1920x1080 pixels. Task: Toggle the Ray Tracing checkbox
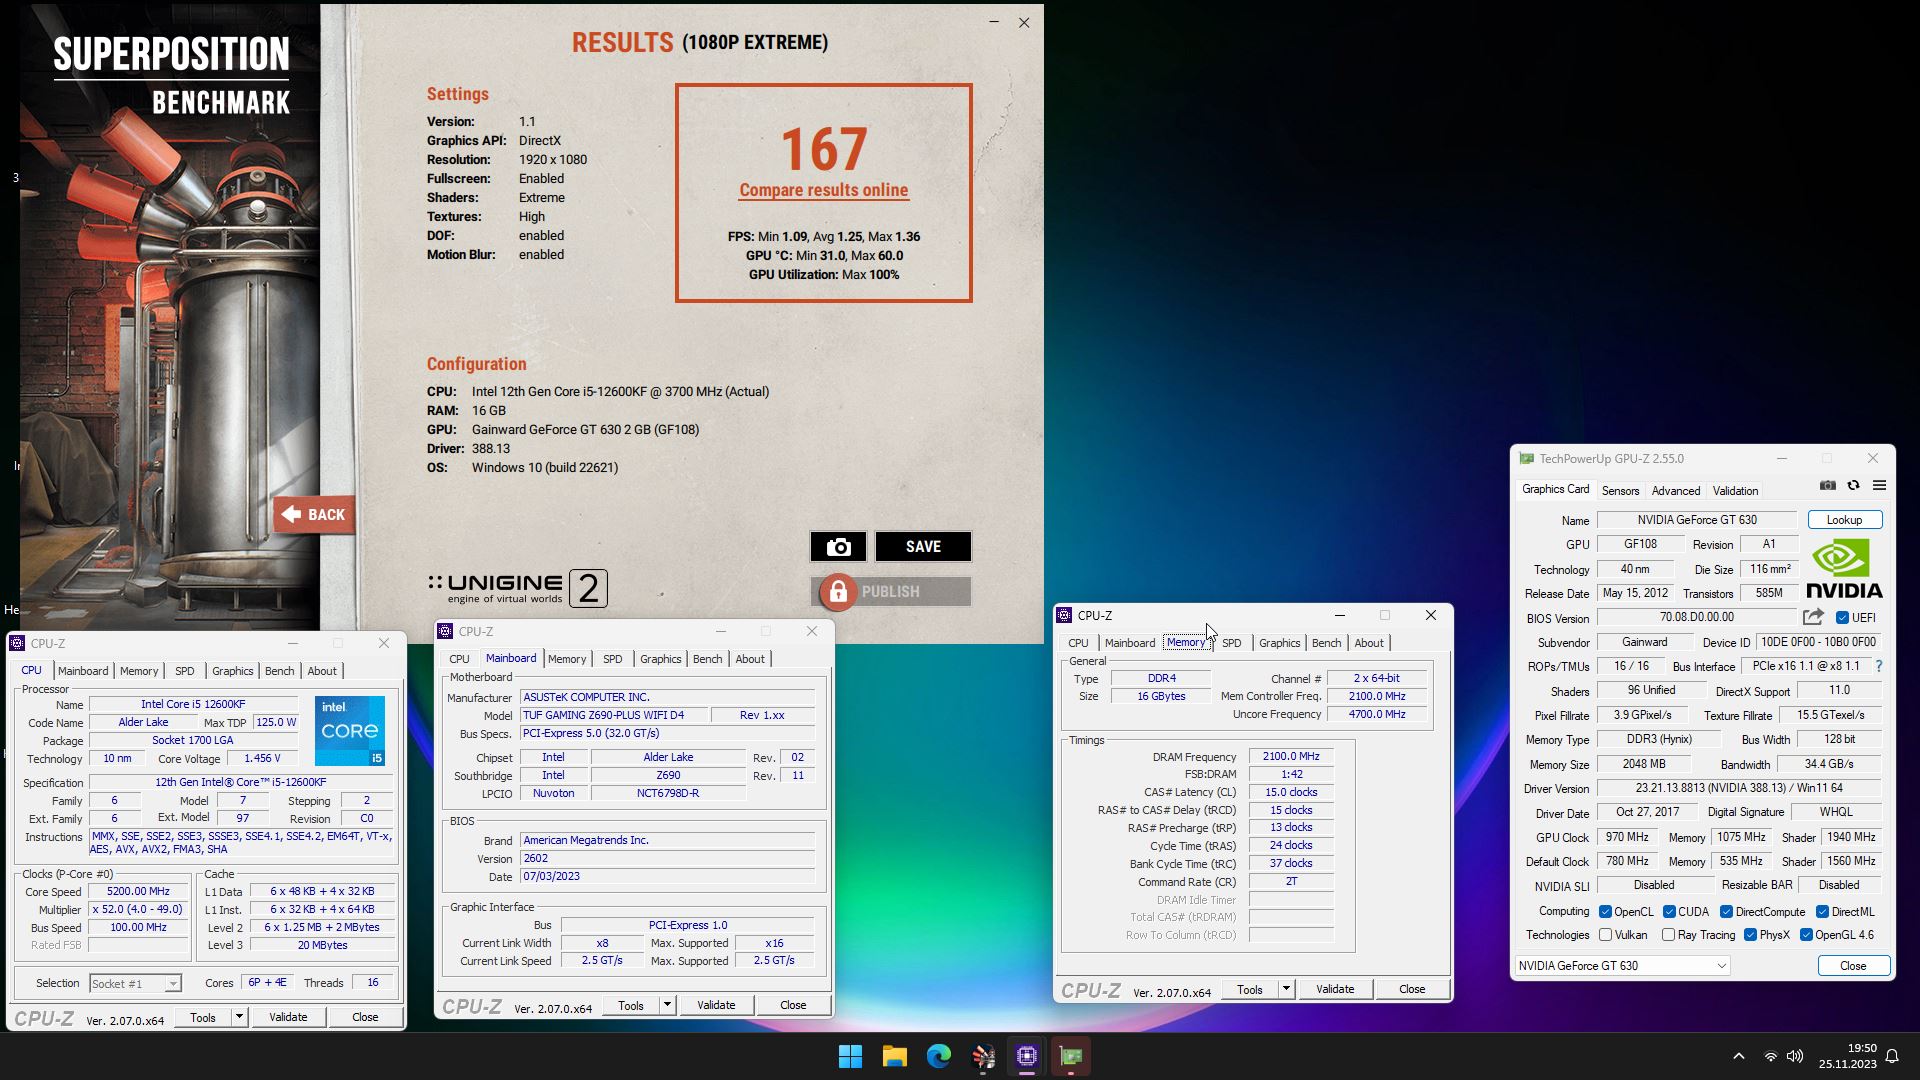(x=1668, y=935)
